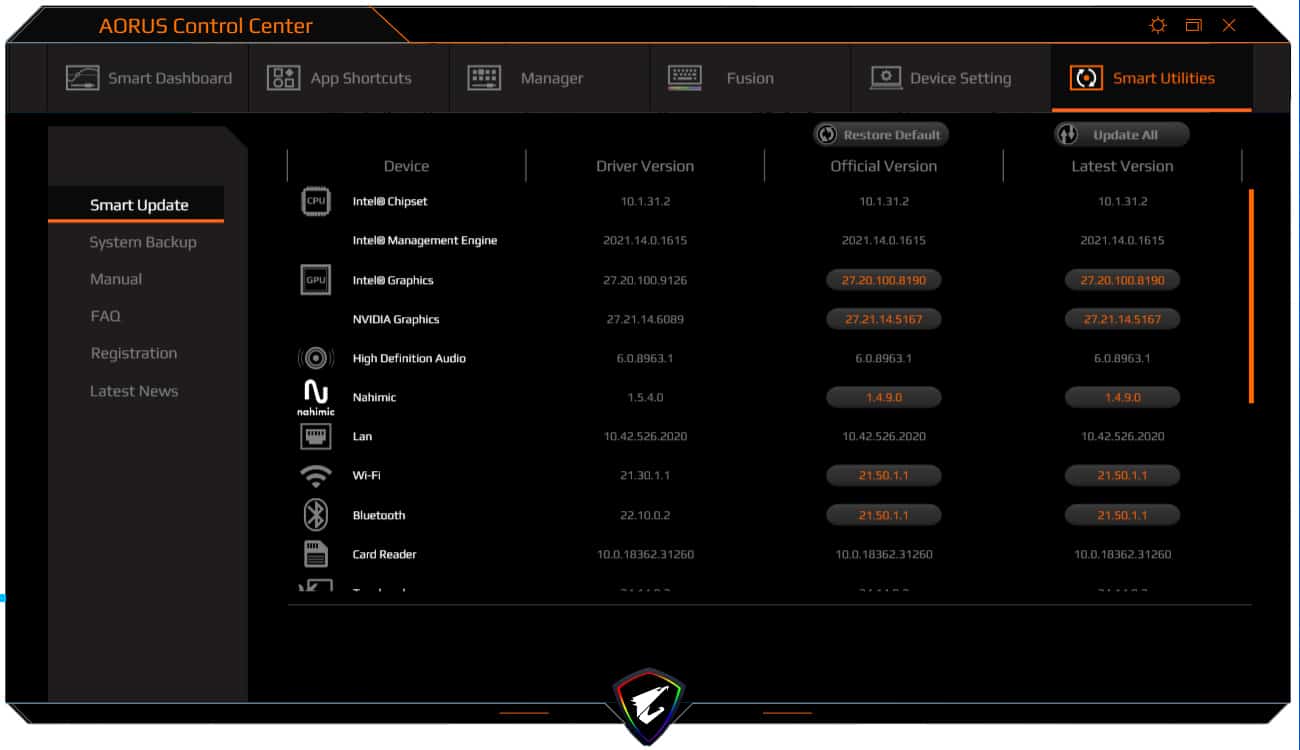
Task: Select the Nahimic audio icon
Action: tap(315, 397)
